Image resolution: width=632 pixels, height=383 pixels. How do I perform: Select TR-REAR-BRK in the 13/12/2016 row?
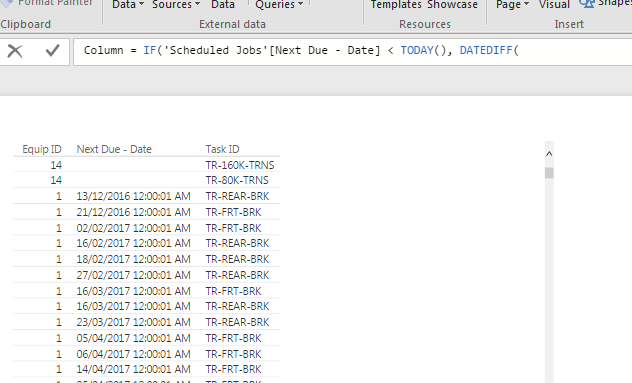[x=237, y=196]
